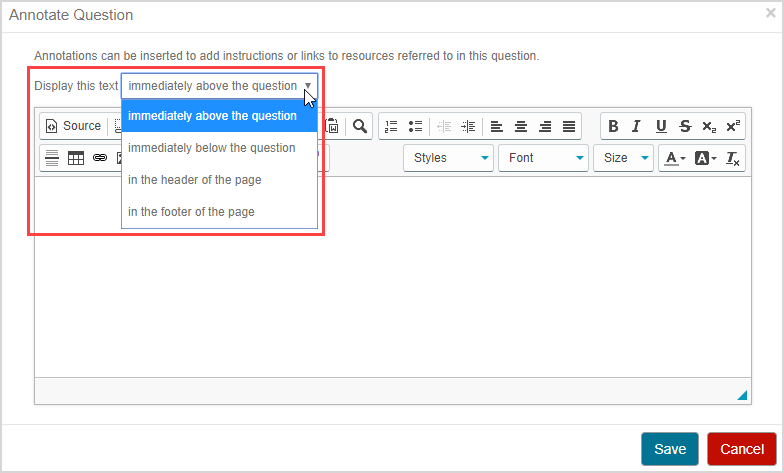Open the Styles dropdown
This screenshot has height=473, width=784.
[448, 158]
